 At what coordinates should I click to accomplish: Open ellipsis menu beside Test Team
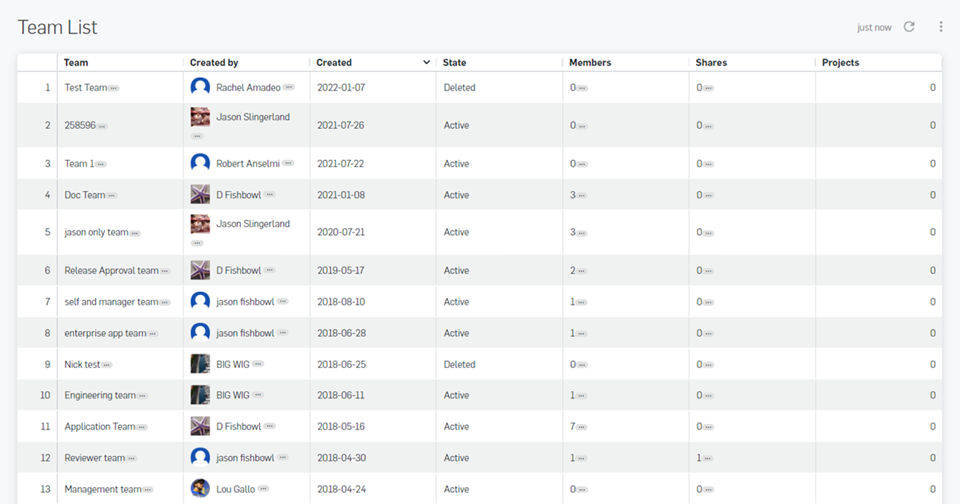tap(114, 88)
